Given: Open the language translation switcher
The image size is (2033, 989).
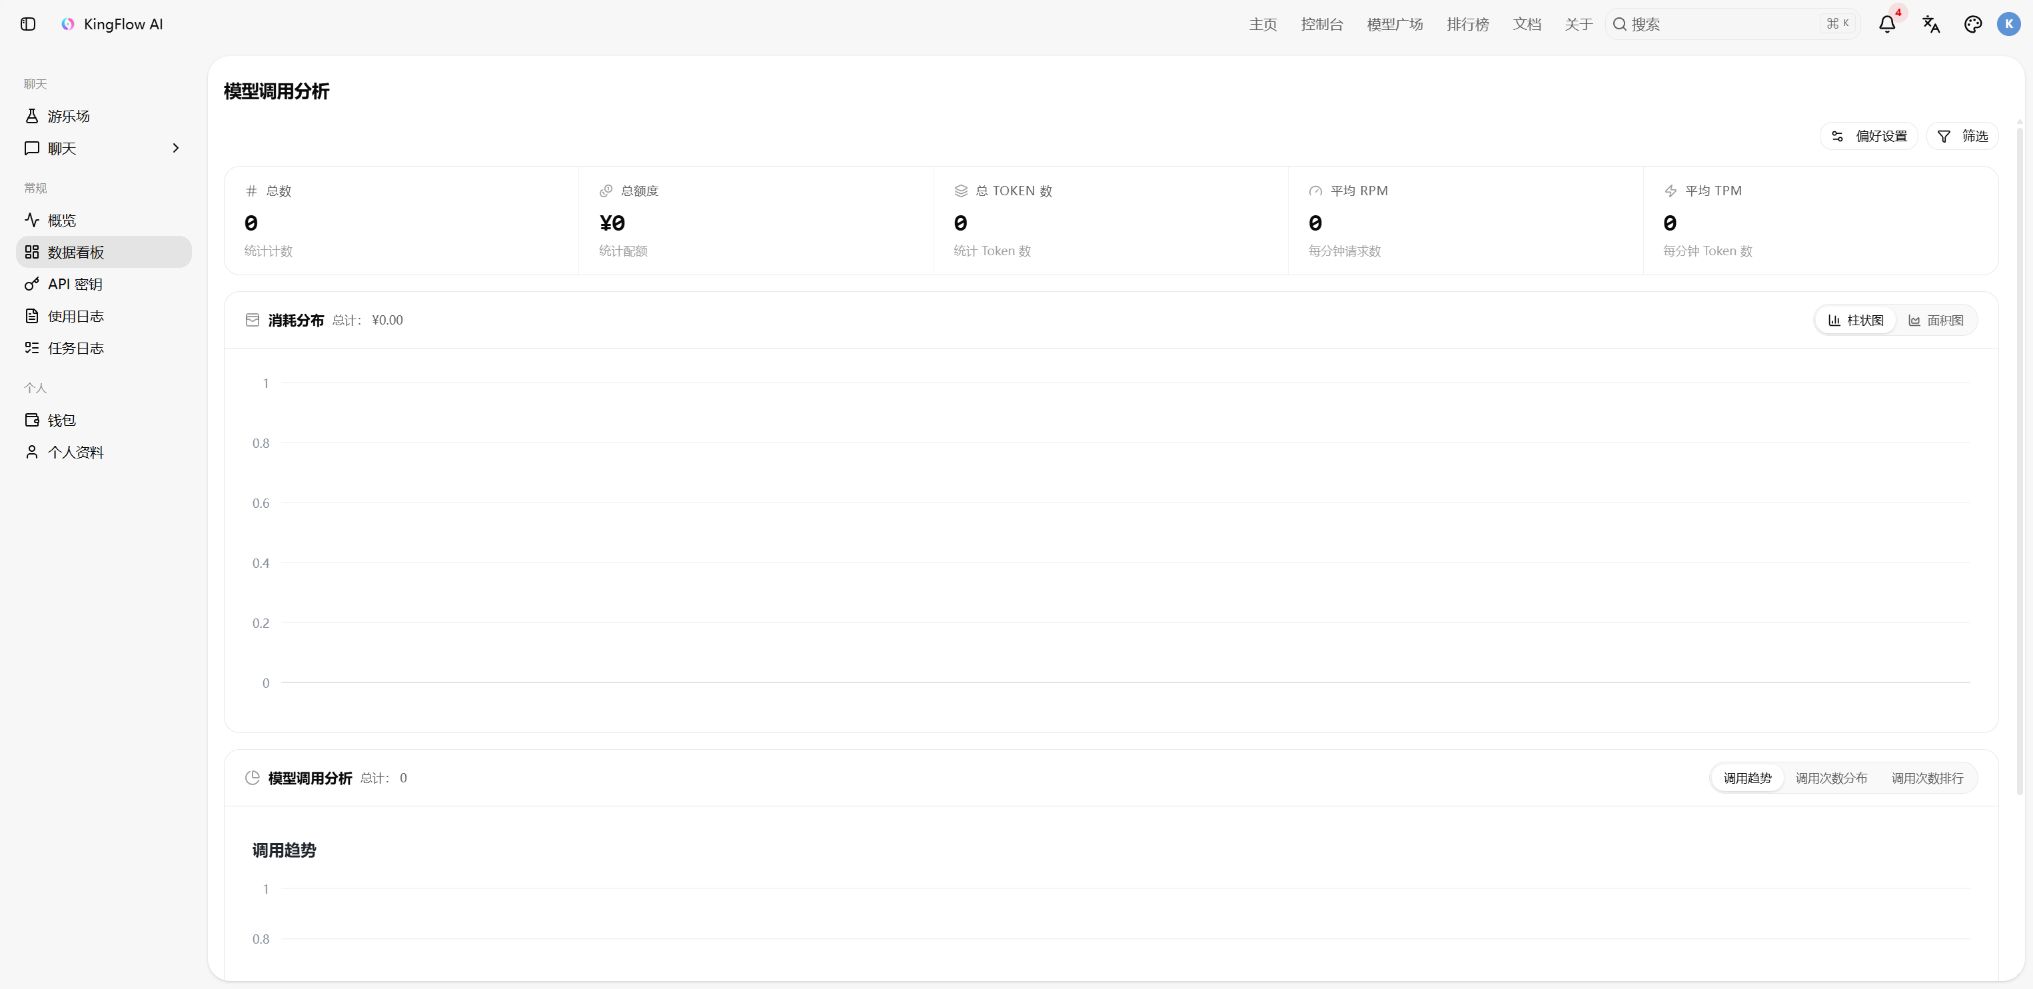Looking at the screenshot, I should (1931, 24).
